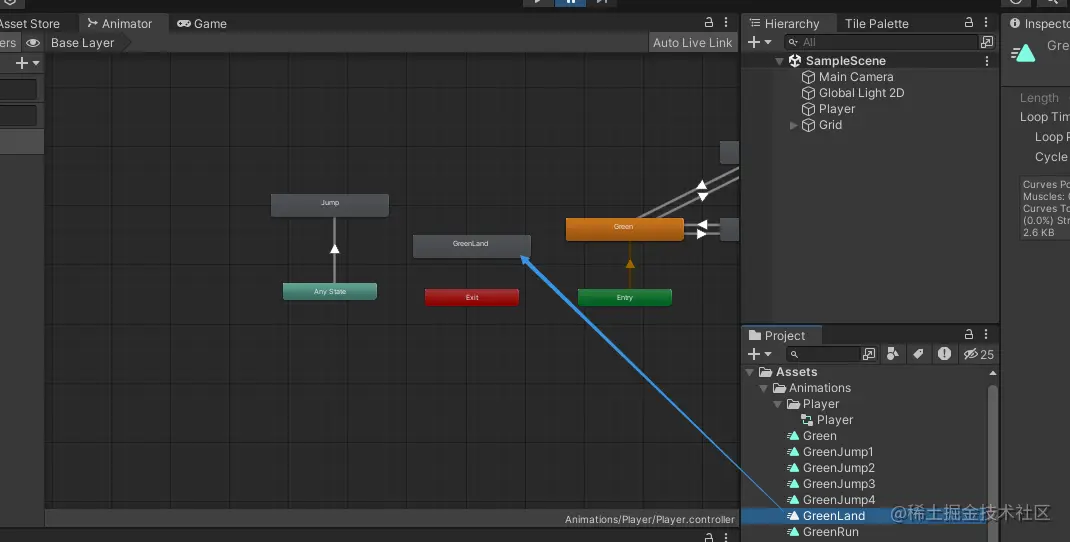Image resolution: width=1070 pixels, height=542 pixels.
Task: Lock the Animator window with the padlock
Action: (709, 22)
